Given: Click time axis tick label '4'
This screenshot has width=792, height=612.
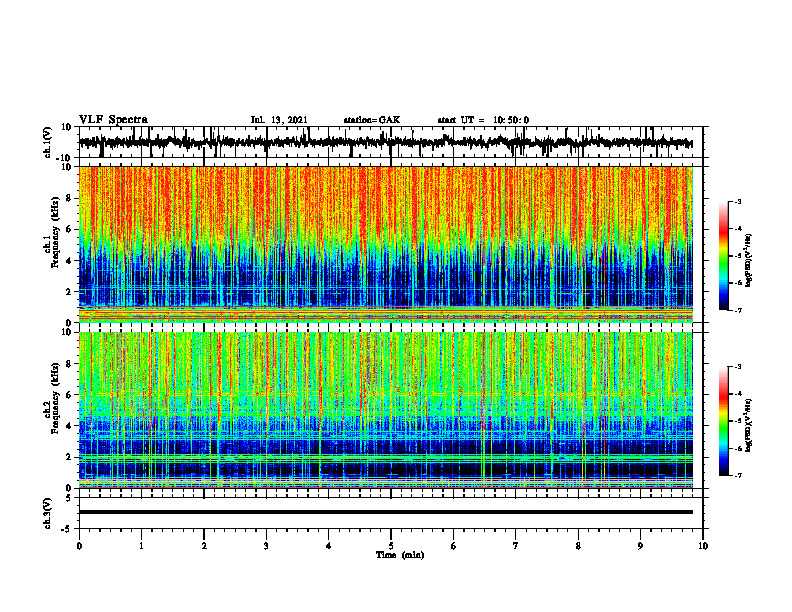Looking at the screenshot, I should coord(329,546).
